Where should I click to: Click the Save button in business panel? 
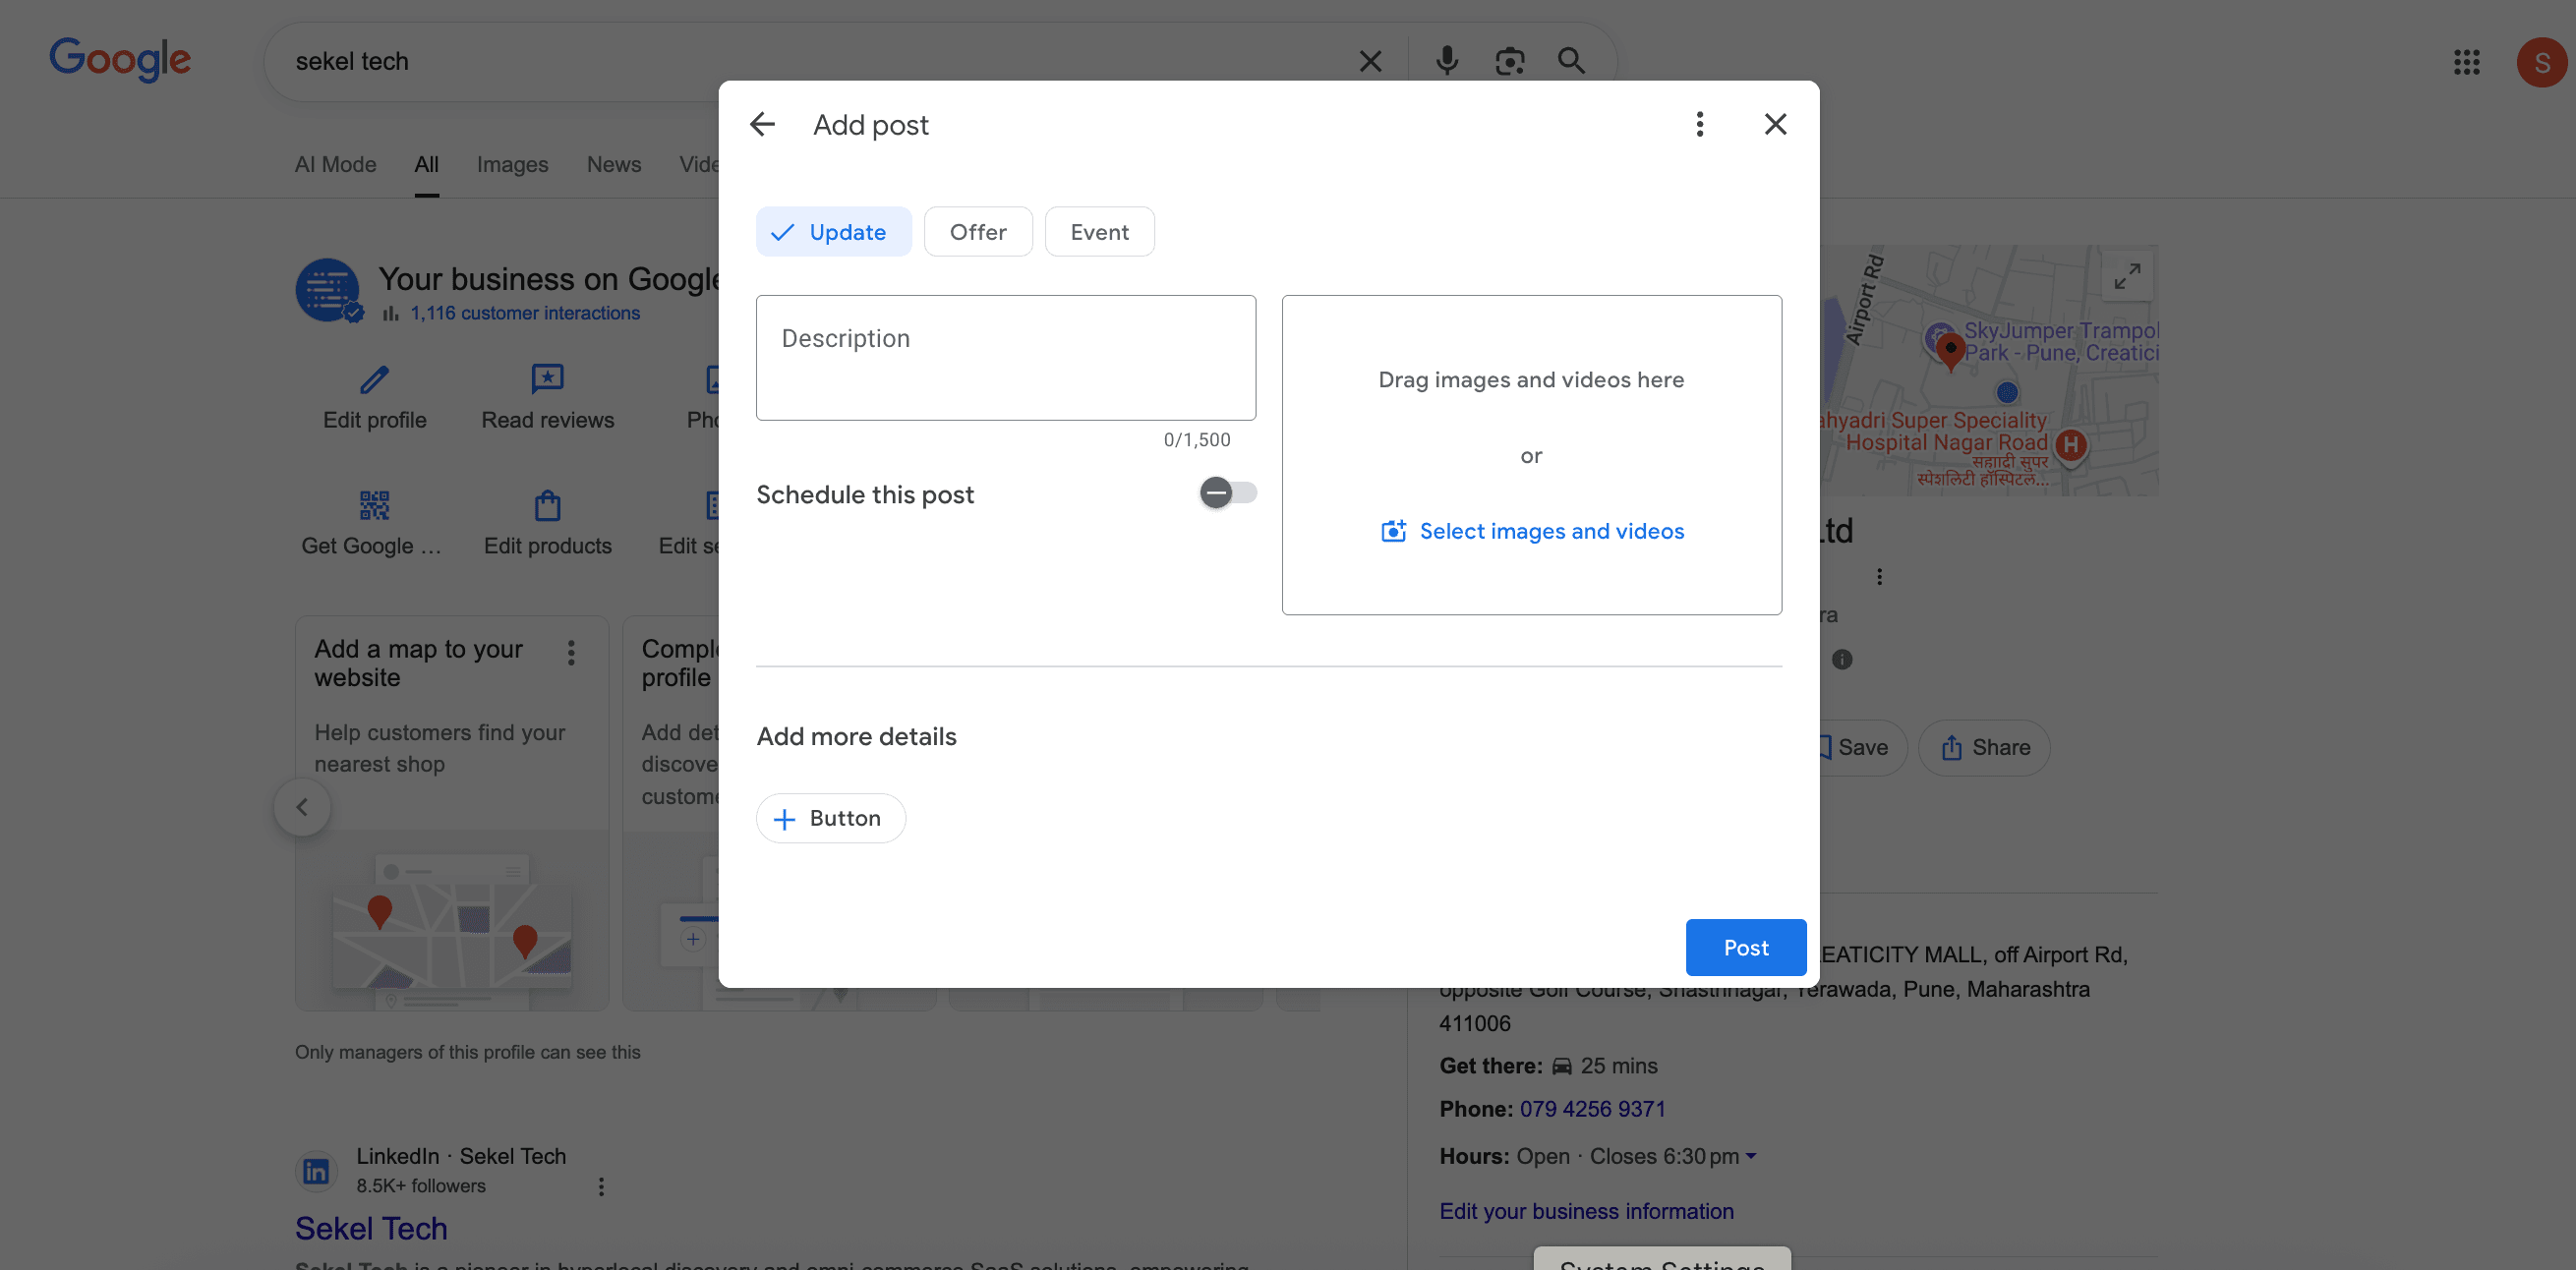(x=1861, y=747)
